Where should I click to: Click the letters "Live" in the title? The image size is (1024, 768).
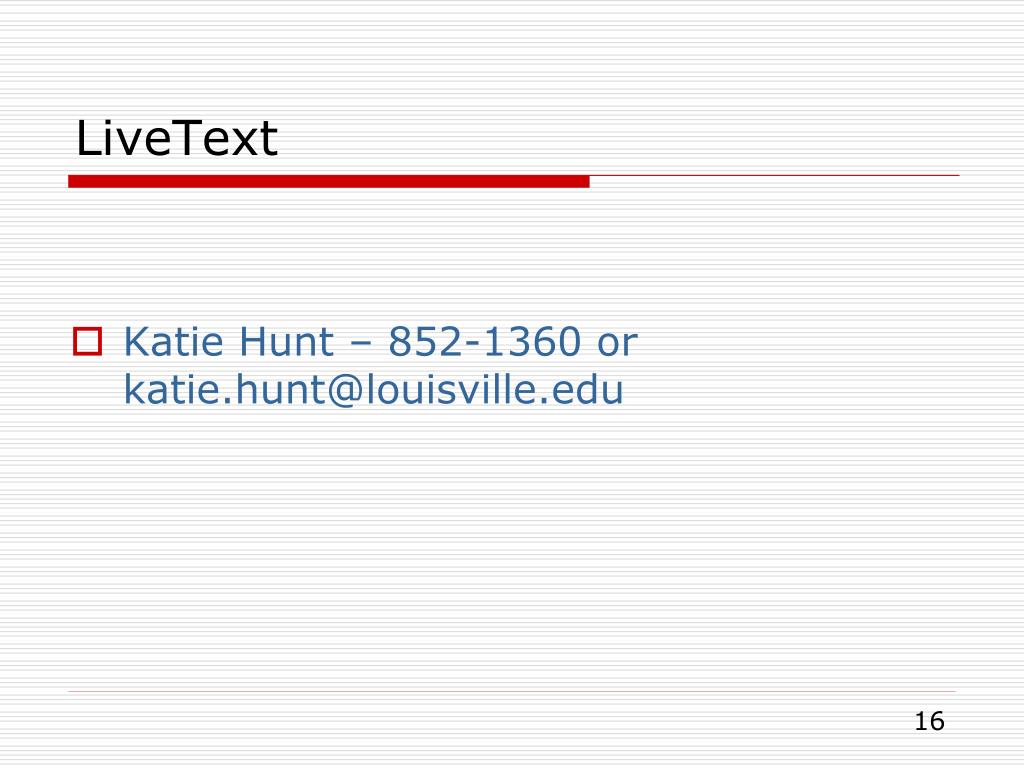(119, 138)
